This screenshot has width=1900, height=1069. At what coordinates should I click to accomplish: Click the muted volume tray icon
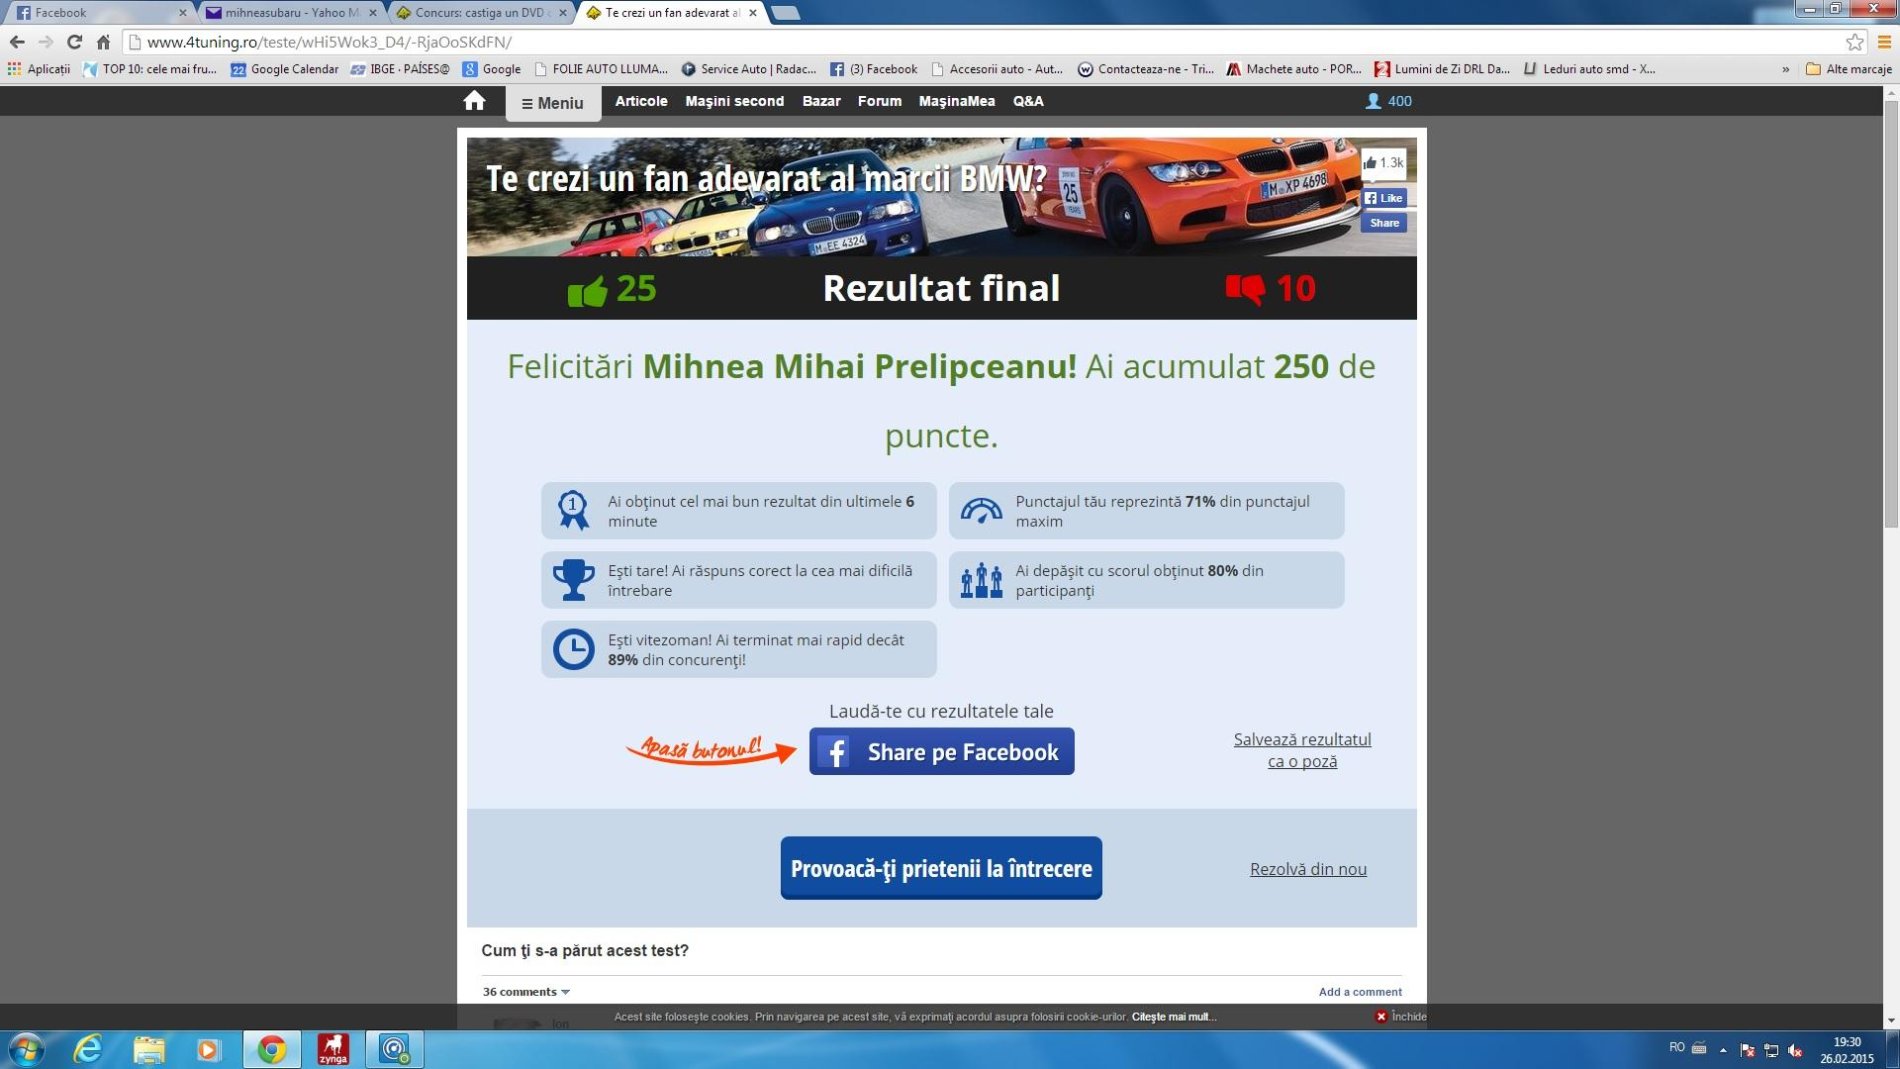click(x=1795, y=1050)
